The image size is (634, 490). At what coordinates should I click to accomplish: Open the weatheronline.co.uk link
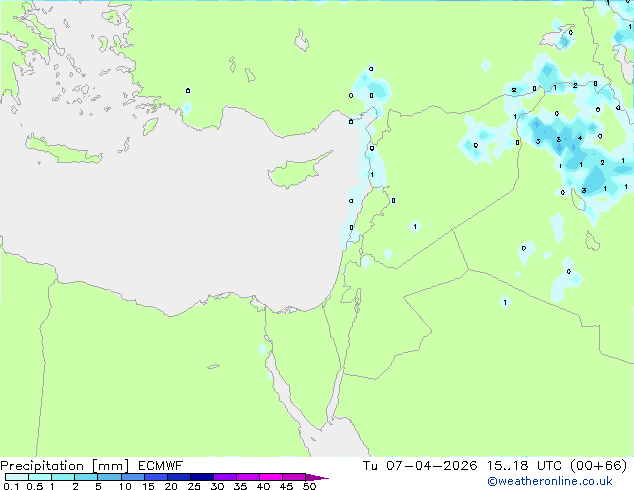click(x=550, y=482)
